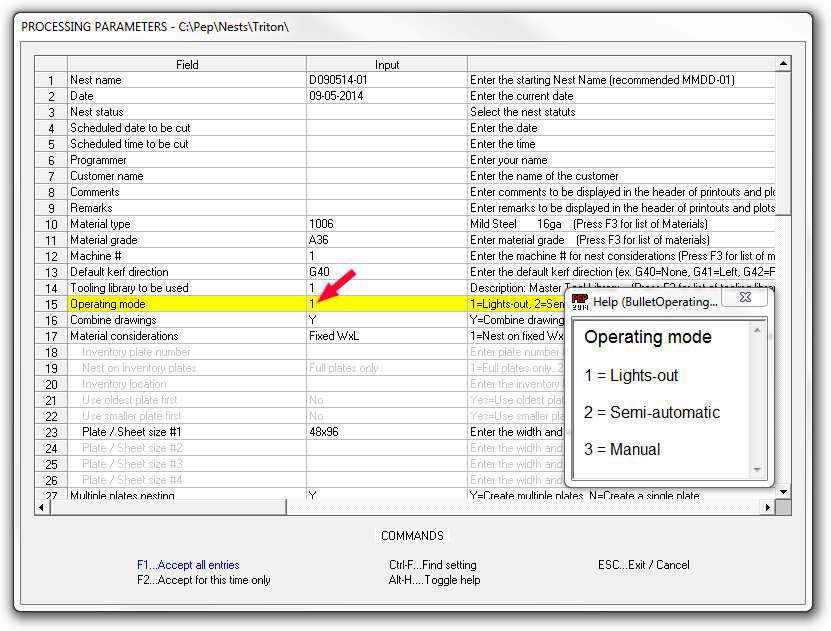Click ESC Exit / Cancel command
The image size is (831, 631).
643,565
